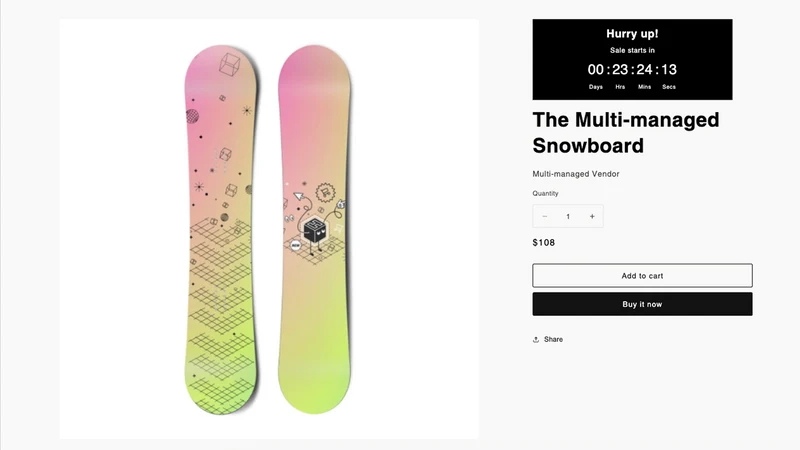The image size is (800, 450).
Task: Click the share upload arrow icon
Action: tap(536, 339)
